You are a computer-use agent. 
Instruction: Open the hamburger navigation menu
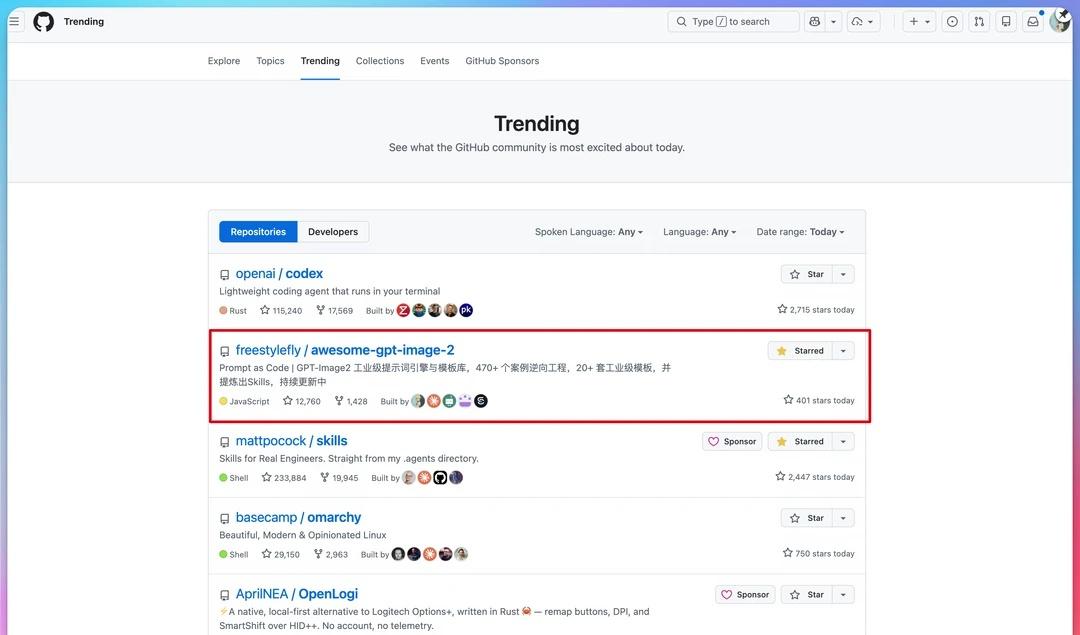coord(14,21)
